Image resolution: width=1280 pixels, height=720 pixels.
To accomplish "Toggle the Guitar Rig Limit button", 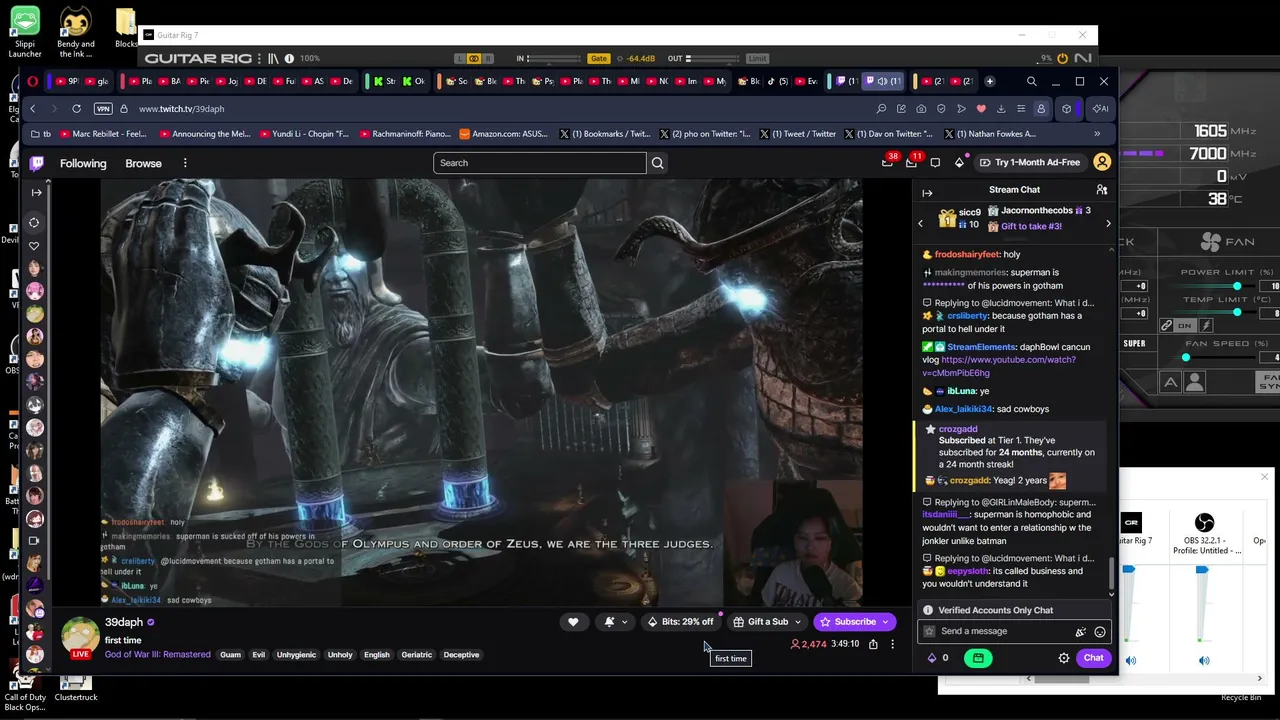I will tap(758, 59).
